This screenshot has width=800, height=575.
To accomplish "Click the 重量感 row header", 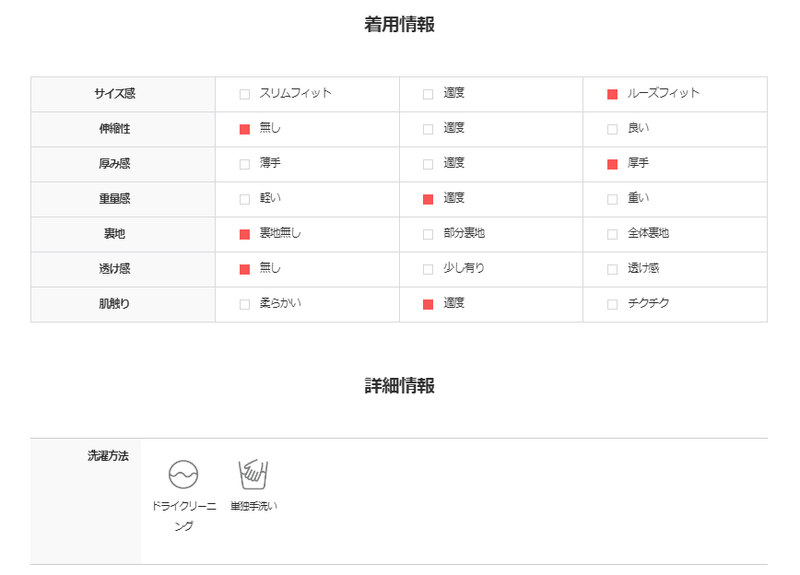I will 123,199.
